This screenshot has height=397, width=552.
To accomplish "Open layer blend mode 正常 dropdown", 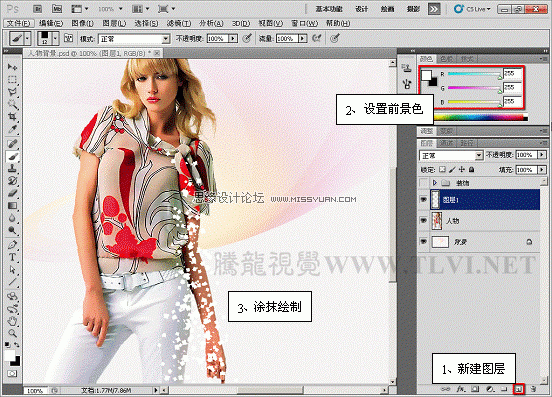I will (451, 155).
